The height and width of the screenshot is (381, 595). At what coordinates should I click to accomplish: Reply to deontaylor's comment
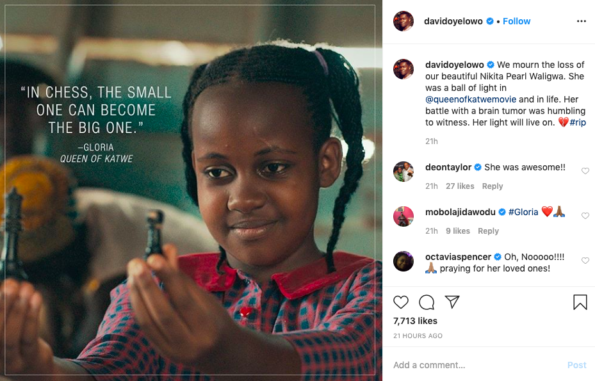[492, 186]
